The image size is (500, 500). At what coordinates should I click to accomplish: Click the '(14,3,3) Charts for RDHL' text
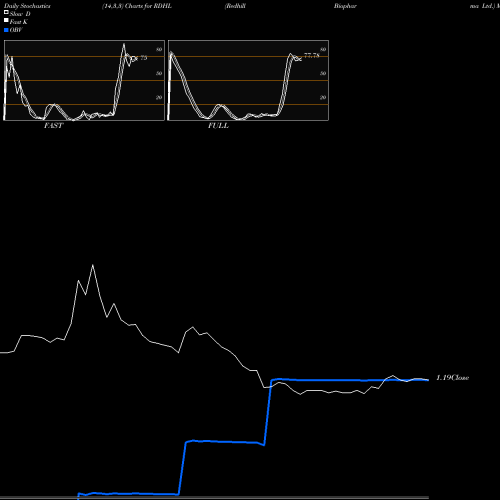pyautogui.click(x=137, y=6)
